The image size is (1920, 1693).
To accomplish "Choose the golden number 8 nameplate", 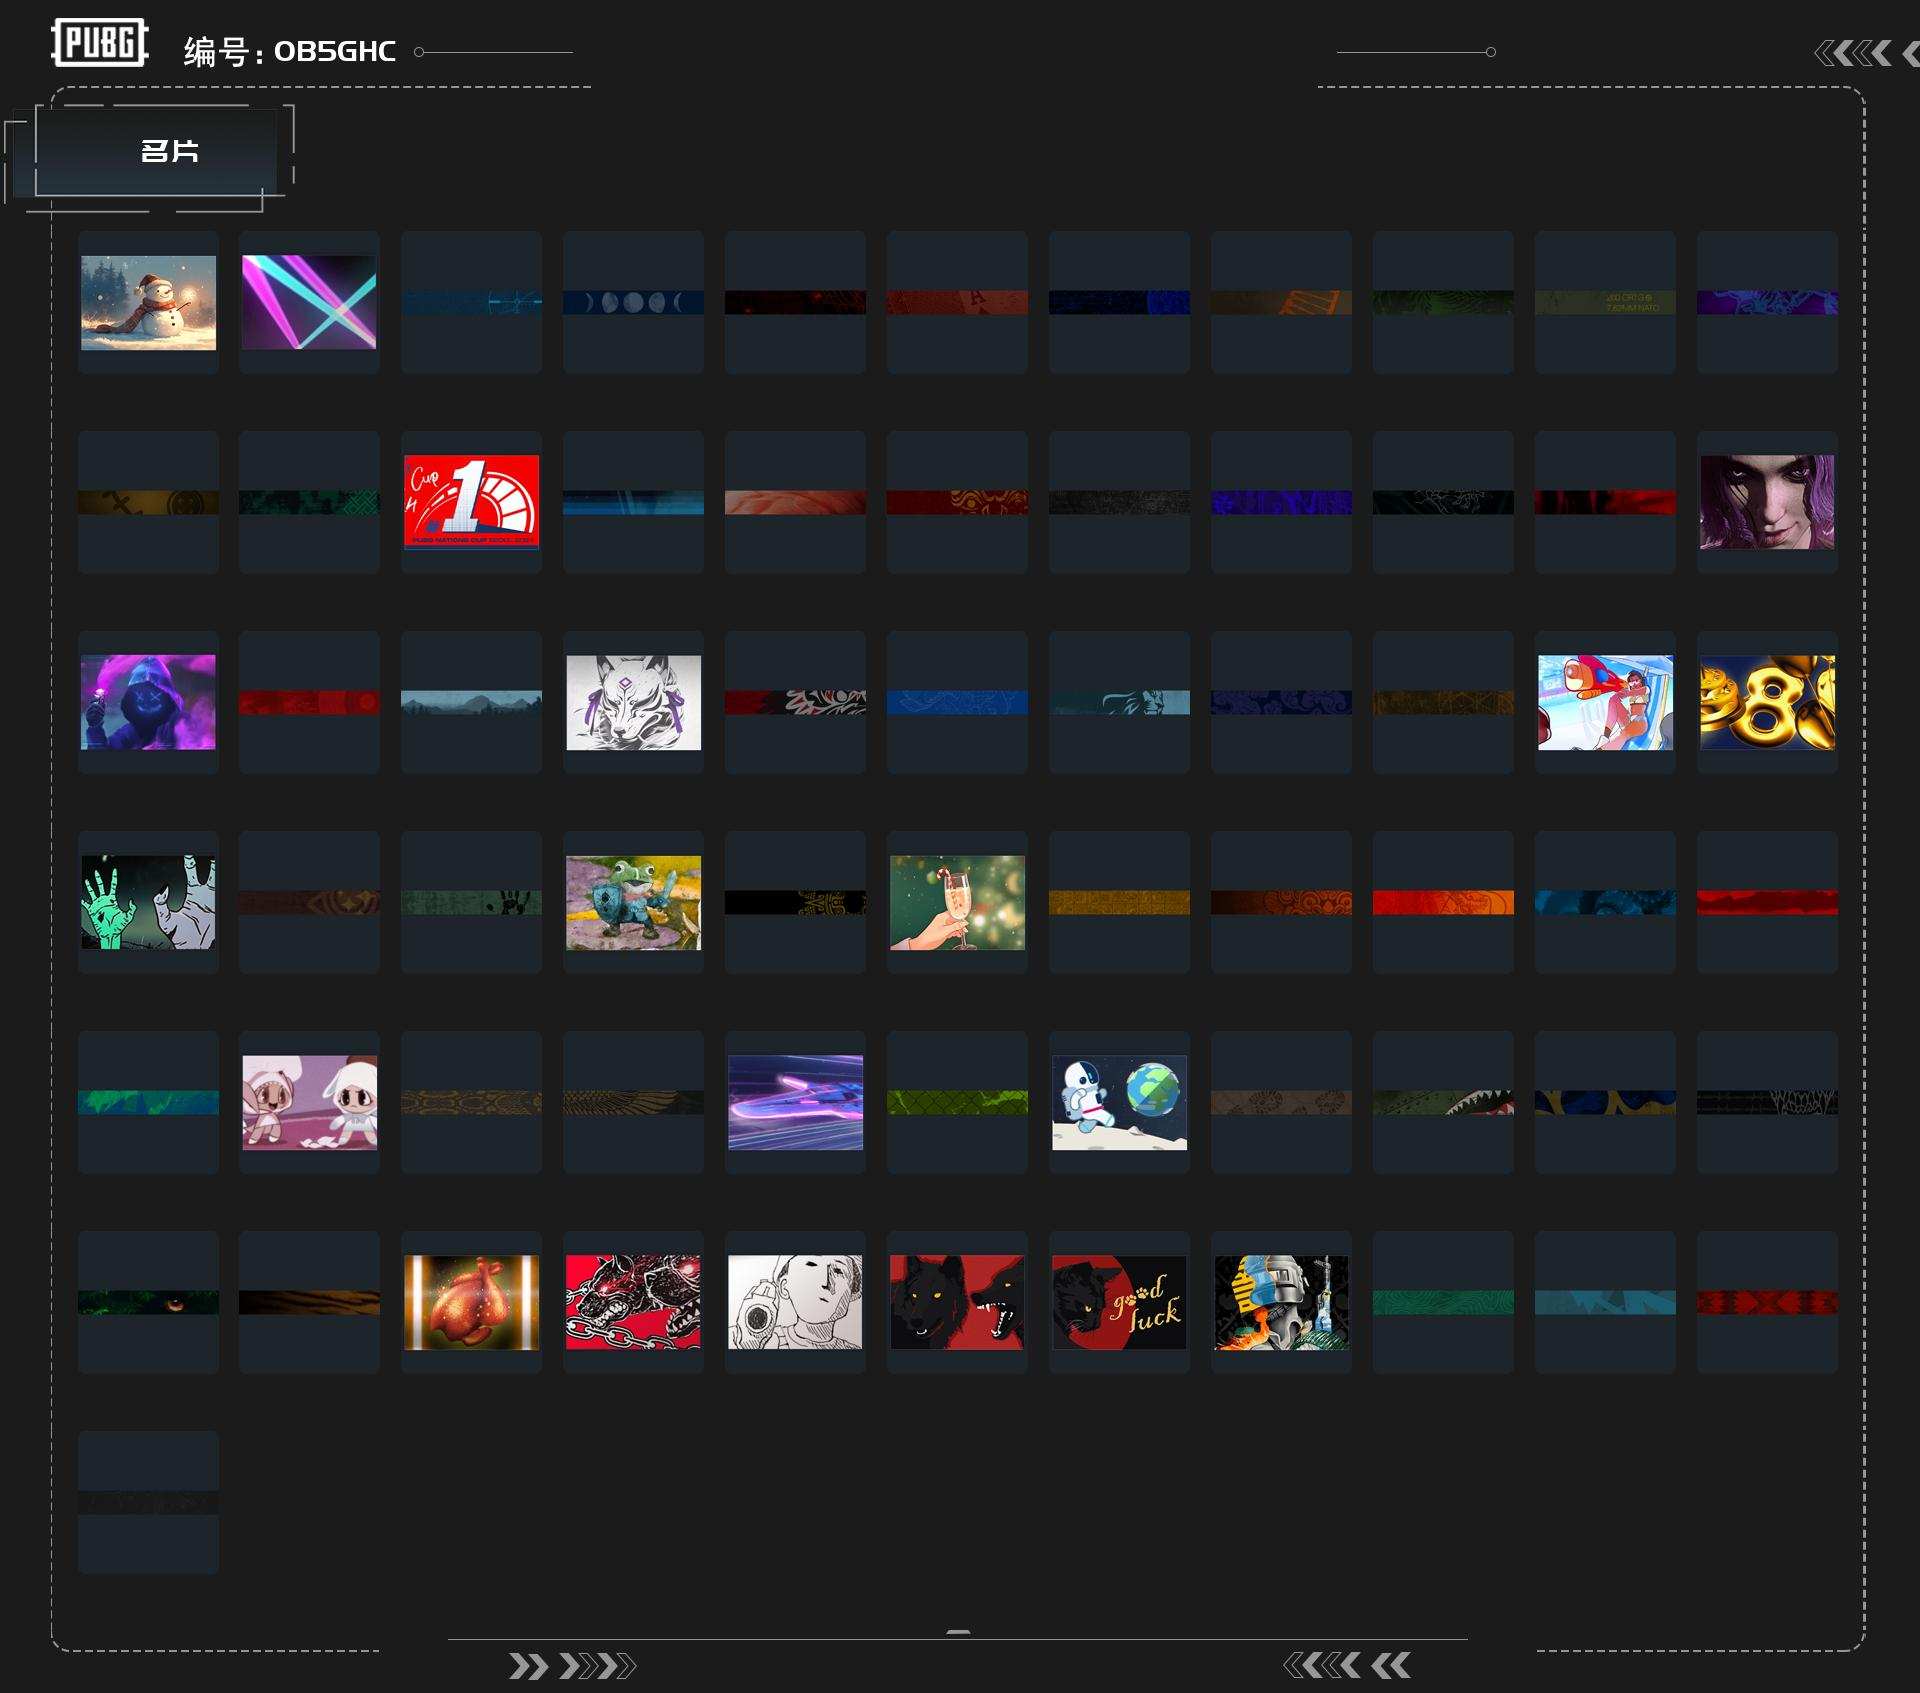I will pos(1767,702).
